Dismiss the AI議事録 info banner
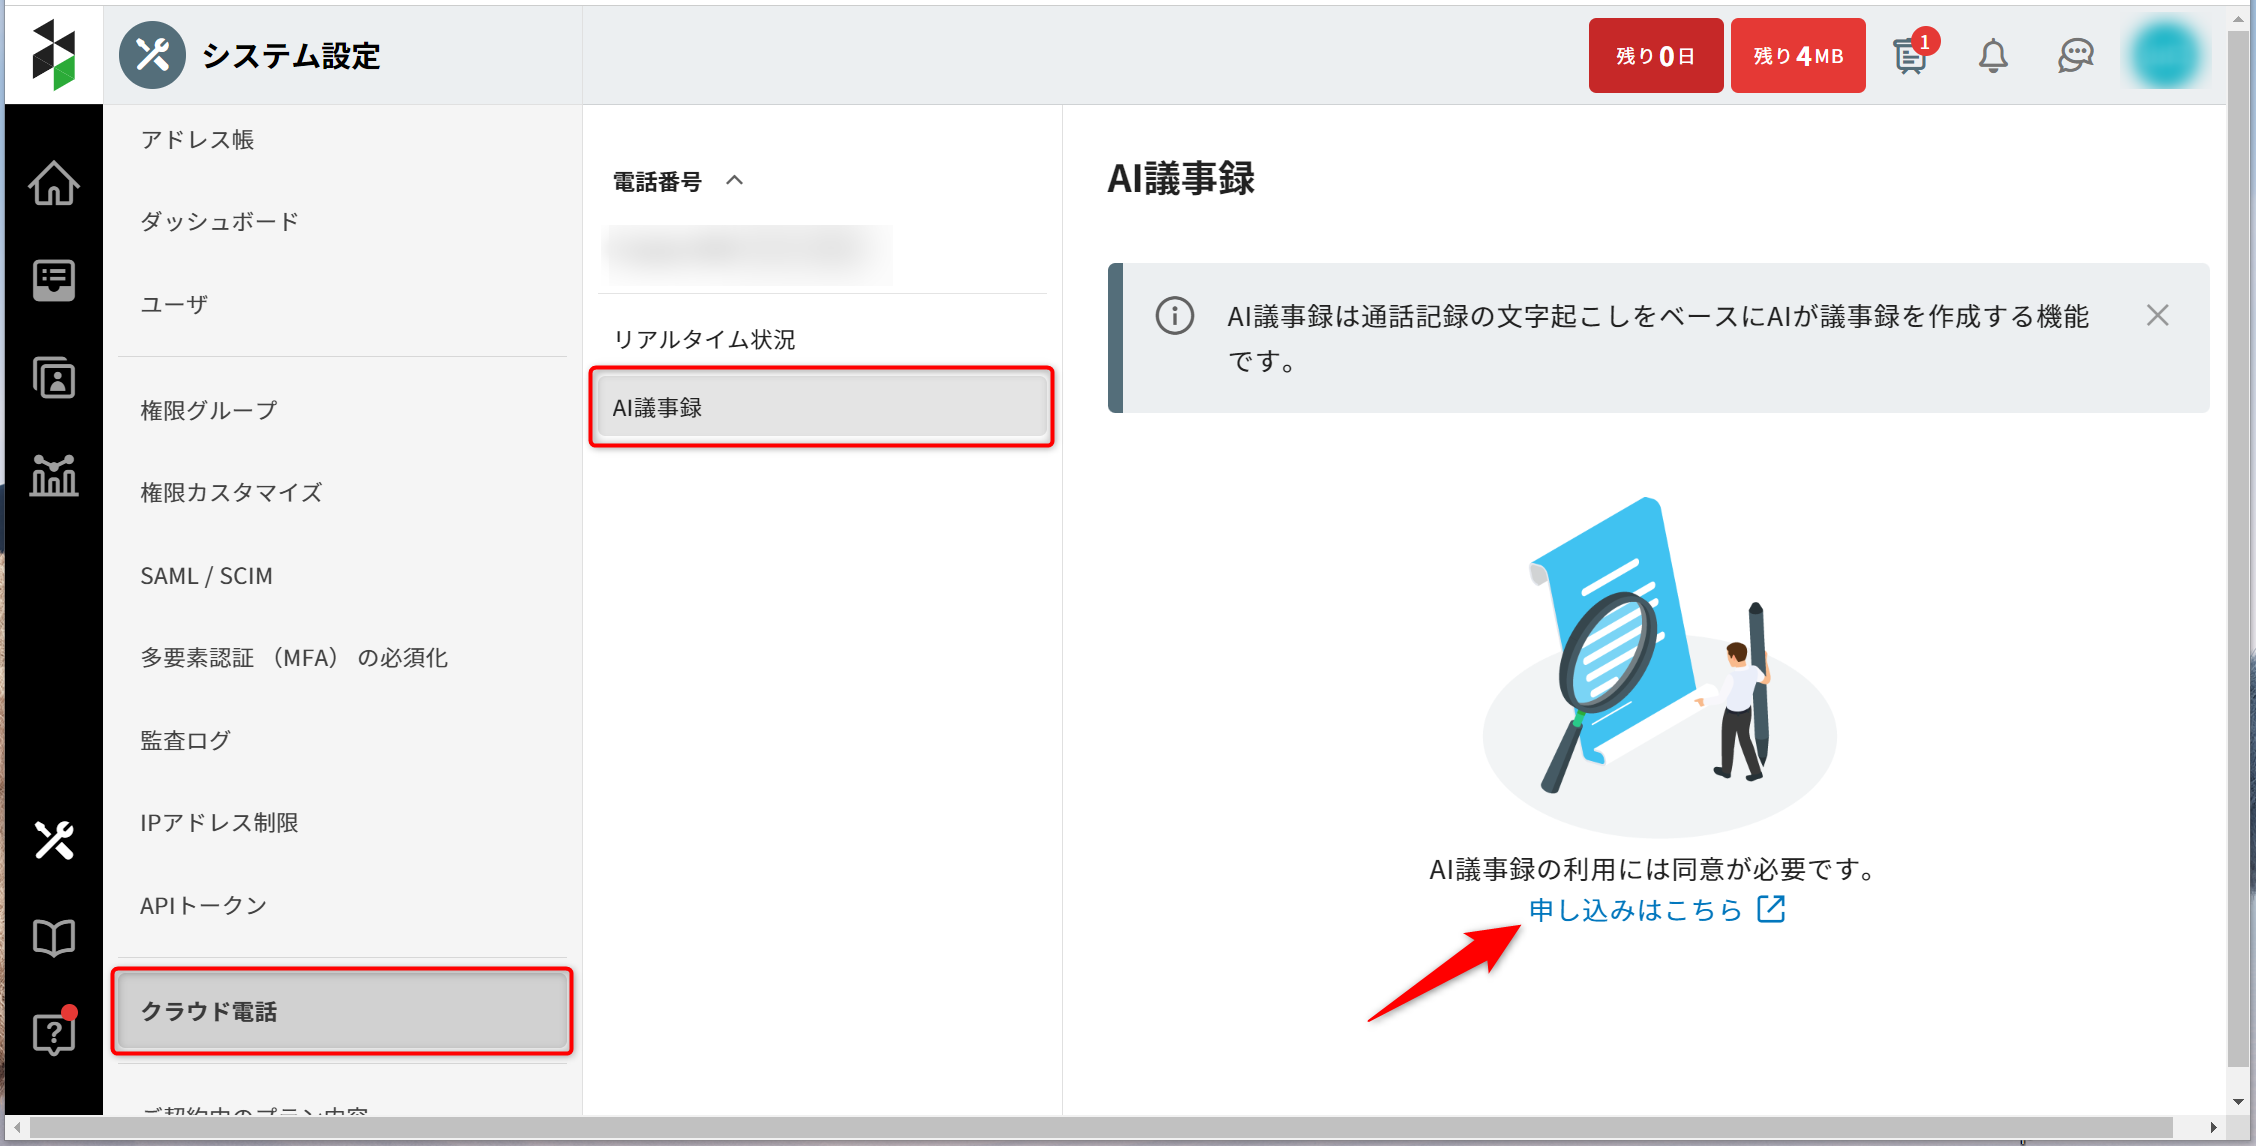Viewport: 2256px width, 1146px height. coord(2157,316)
